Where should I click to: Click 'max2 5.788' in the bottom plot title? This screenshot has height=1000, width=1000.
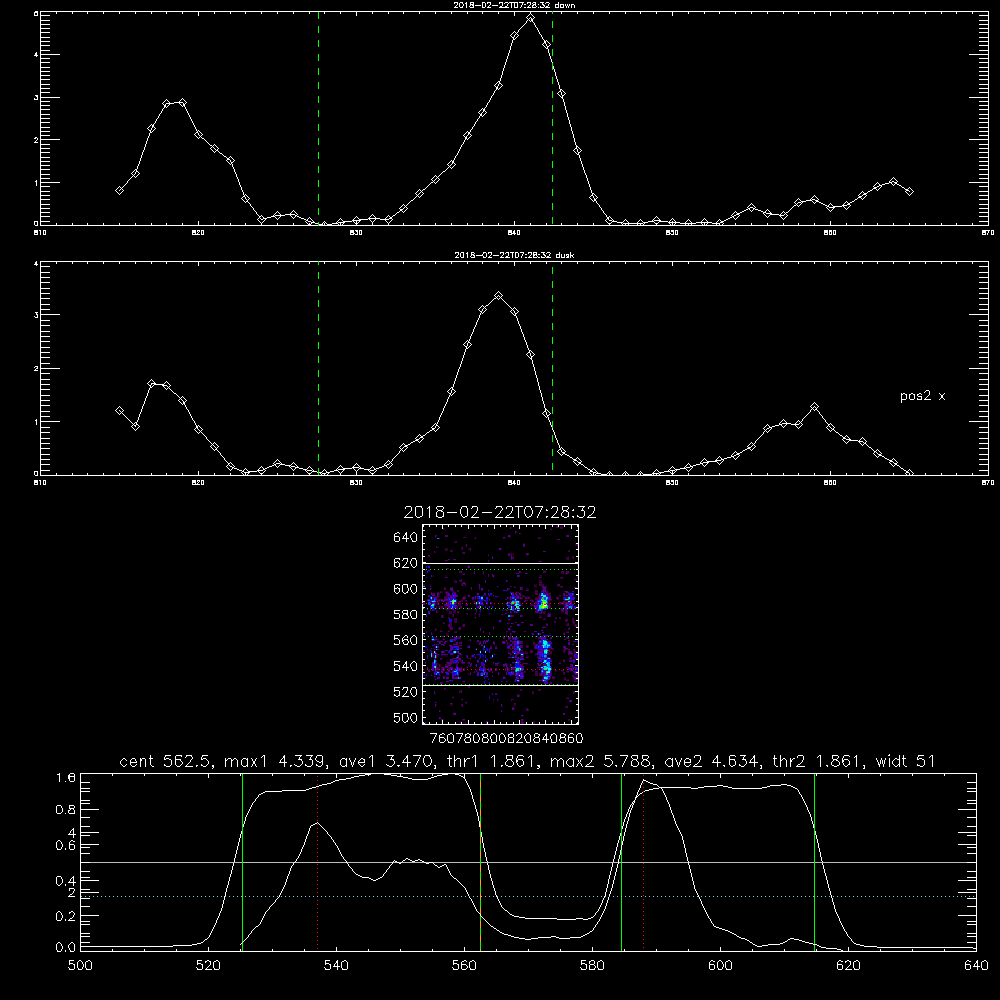click(599, 761)
